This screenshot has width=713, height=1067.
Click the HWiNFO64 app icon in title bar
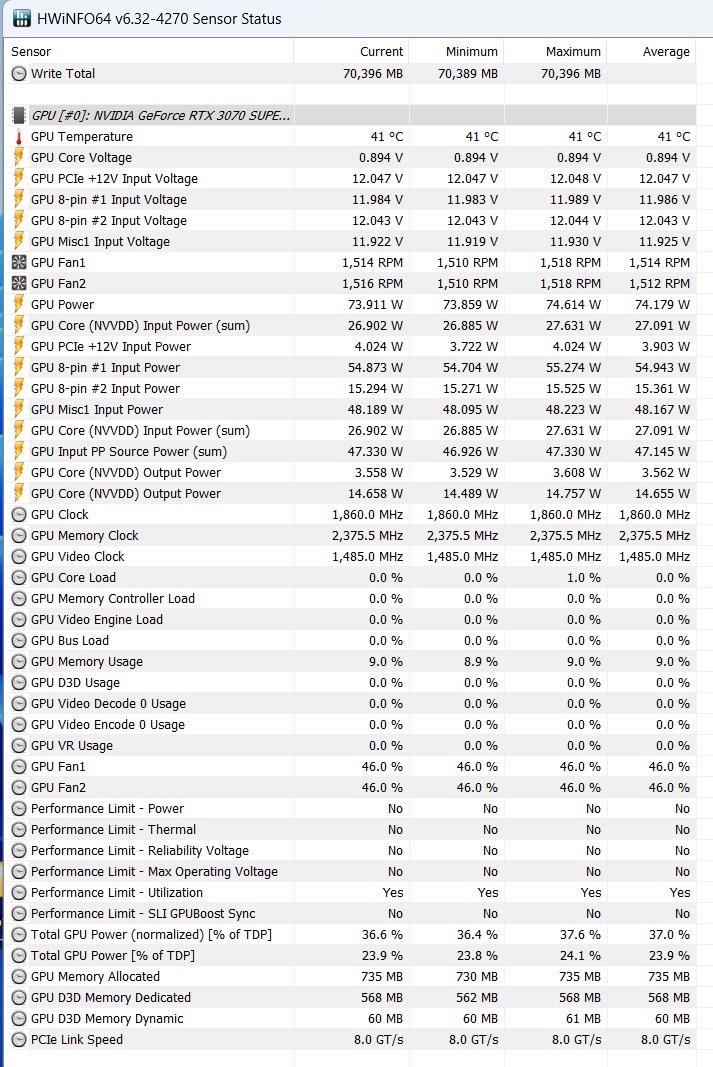tap(22, 18)
